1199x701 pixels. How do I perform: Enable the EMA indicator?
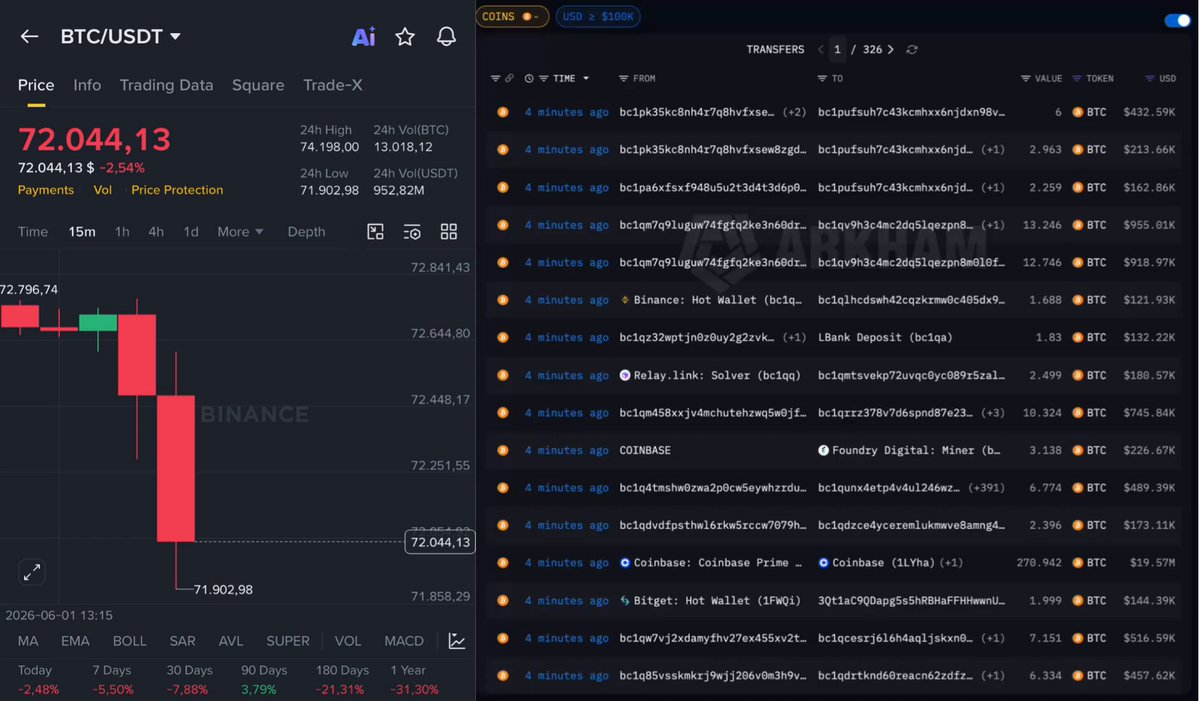(x=75, y=641)
